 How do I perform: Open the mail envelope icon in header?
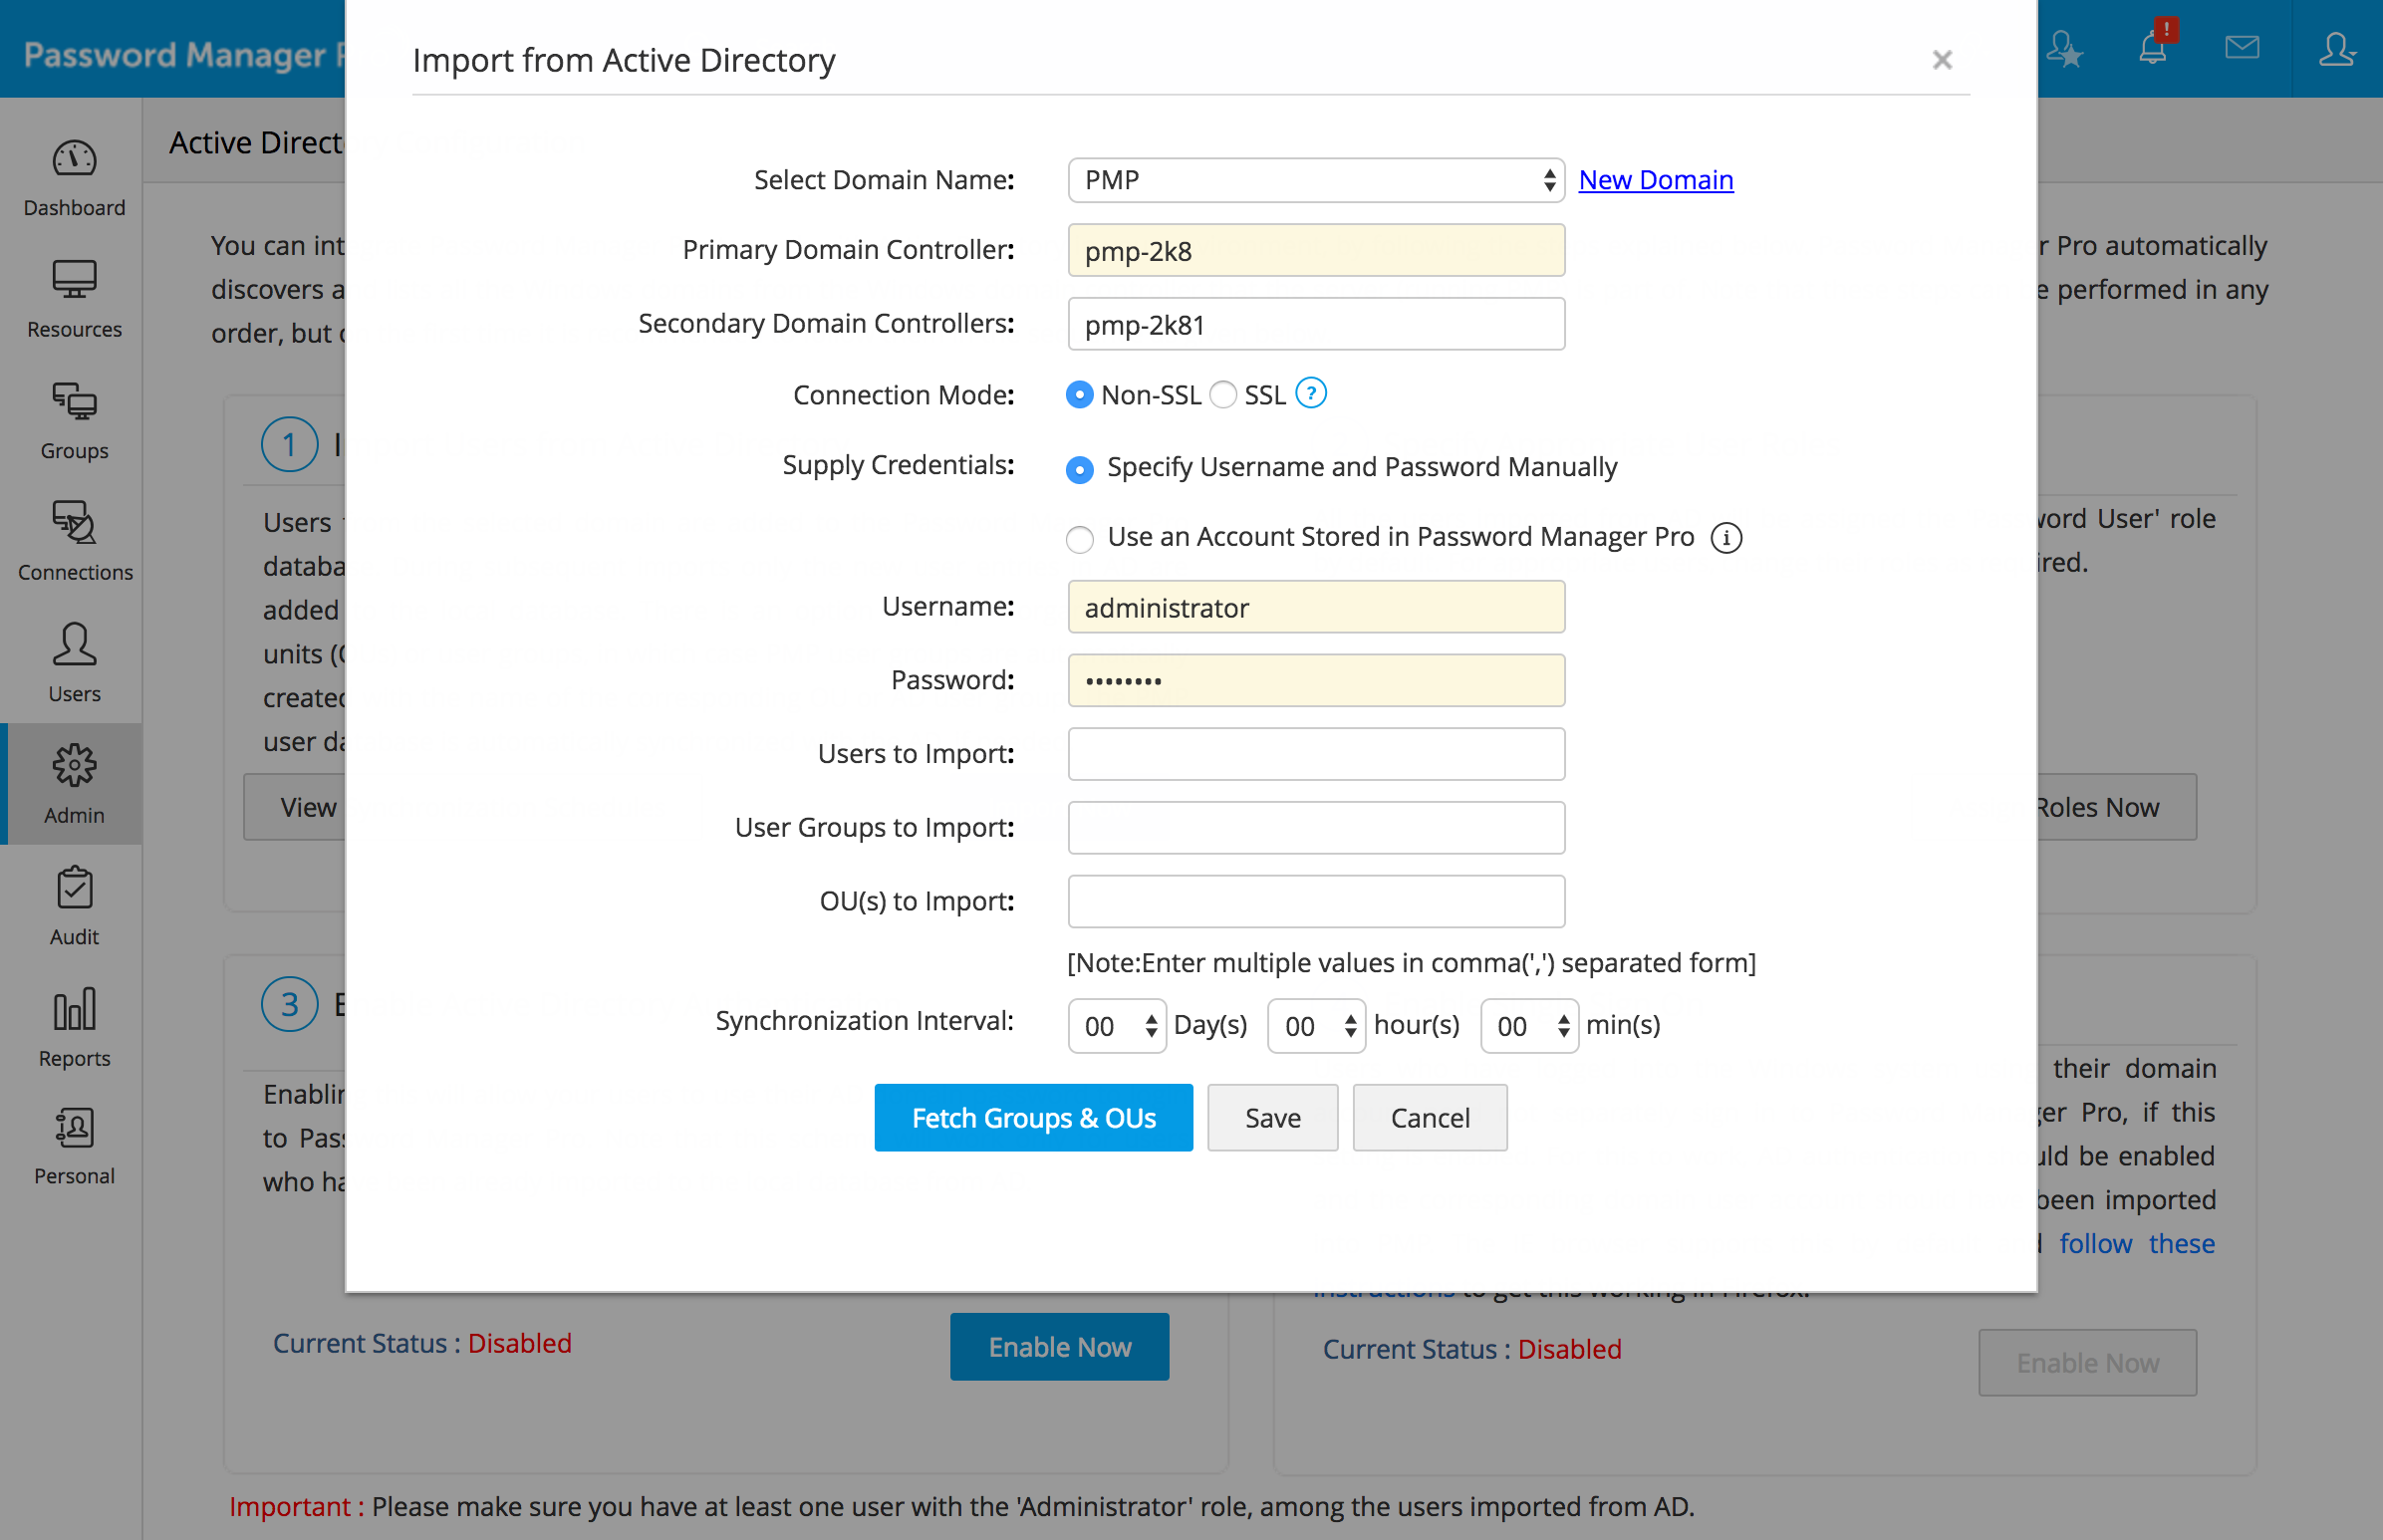click(2241, 47)
